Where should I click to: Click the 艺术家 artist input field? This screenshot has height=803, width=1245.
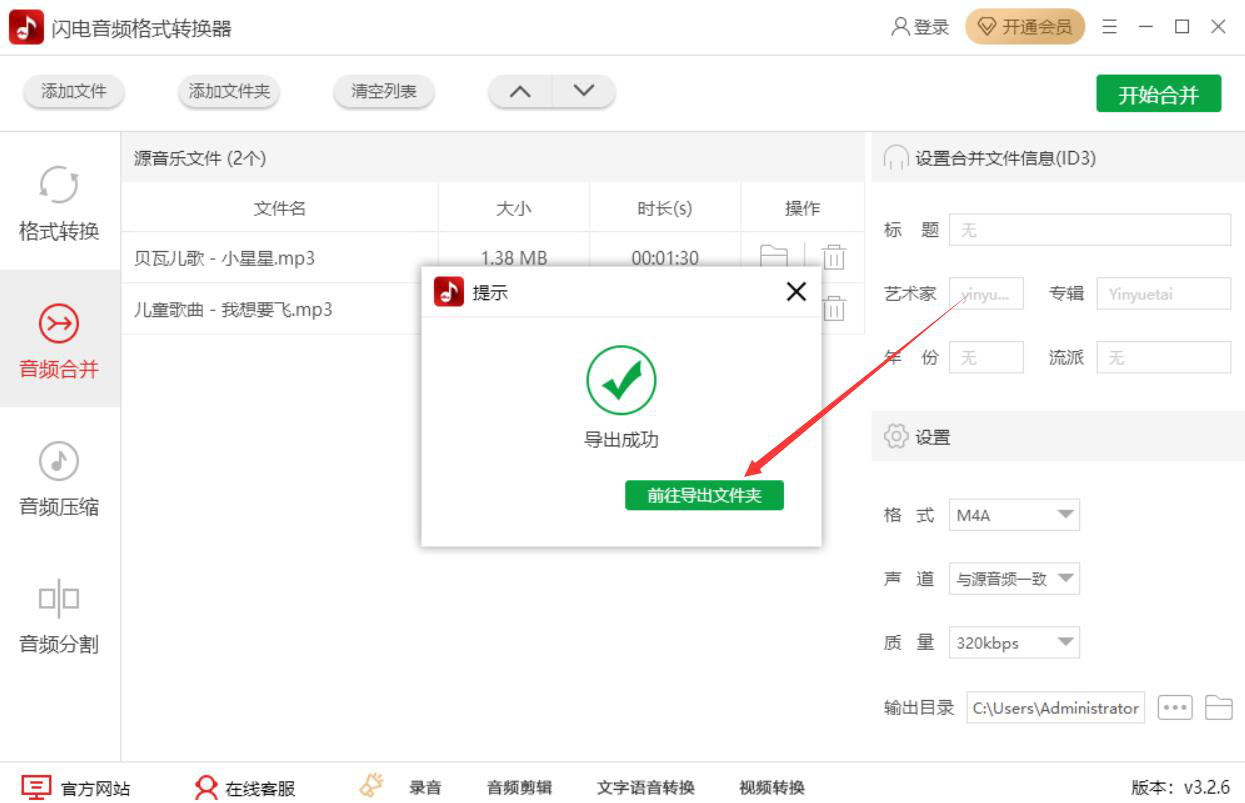click(986, 294)
